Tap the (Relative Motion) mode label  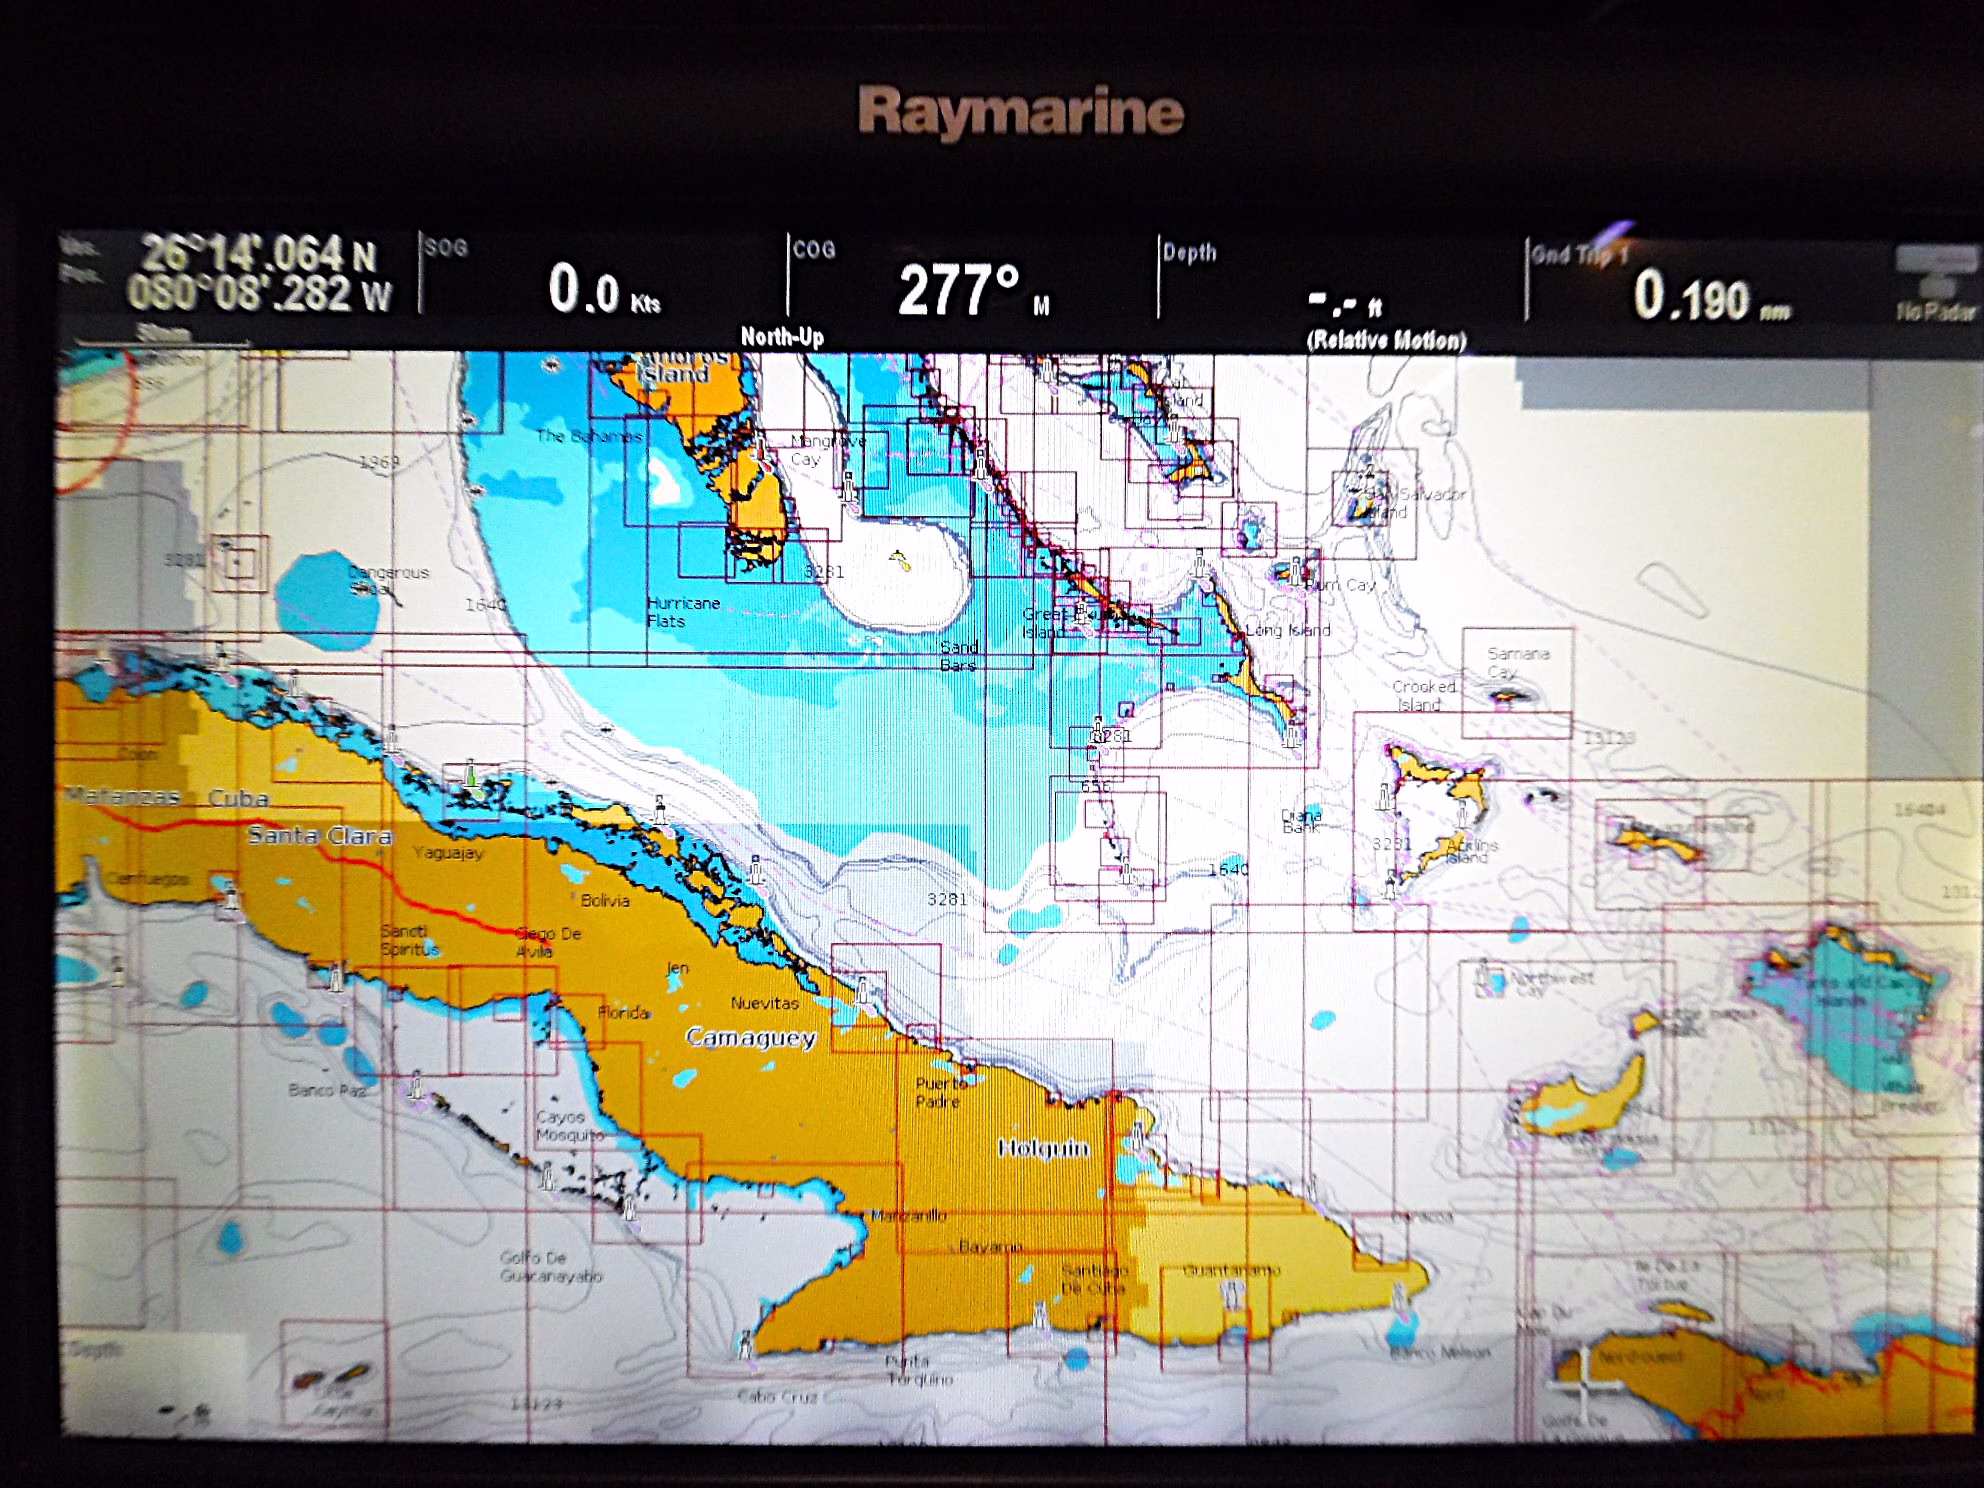[x=1386, y=340]
